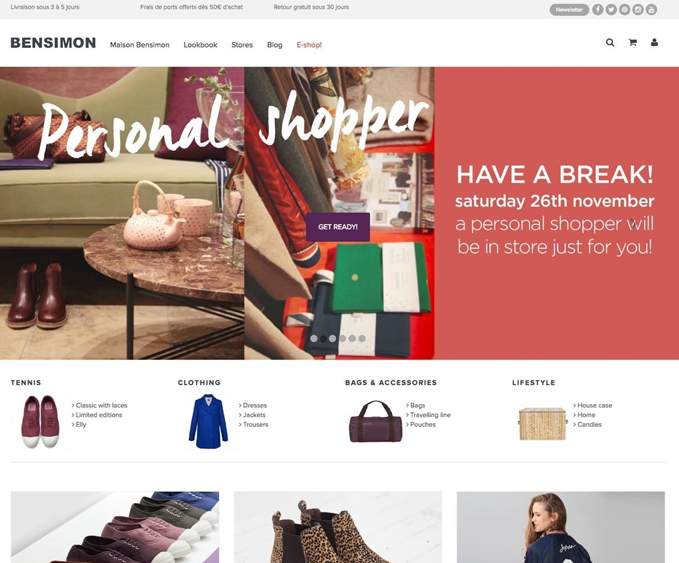
Task: Open the Classic with laces link
Action: tap(100, 405)
